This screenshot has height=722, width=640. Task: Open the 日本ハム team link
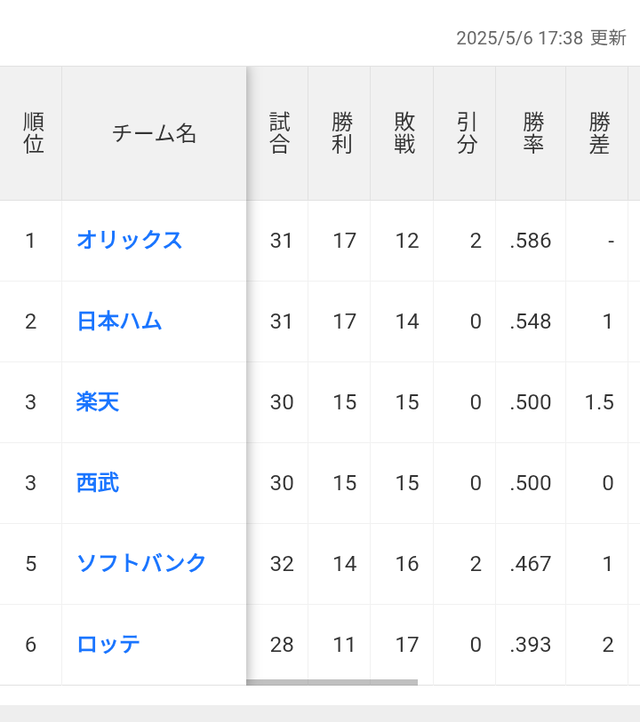[x=119, y=321]
